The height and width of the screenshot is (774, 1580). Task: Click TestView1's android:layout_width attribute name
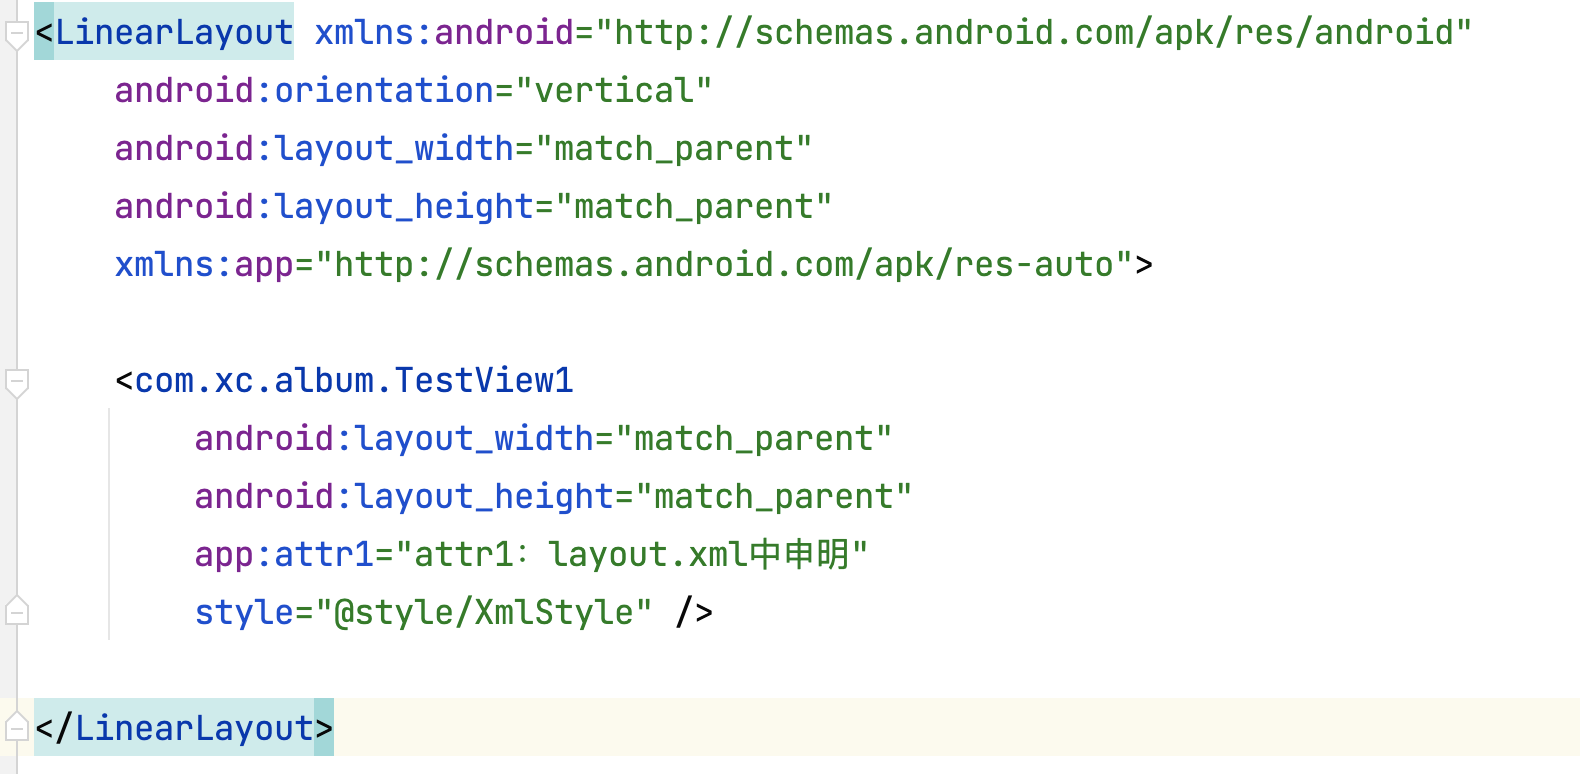click(x=394, y=439)
